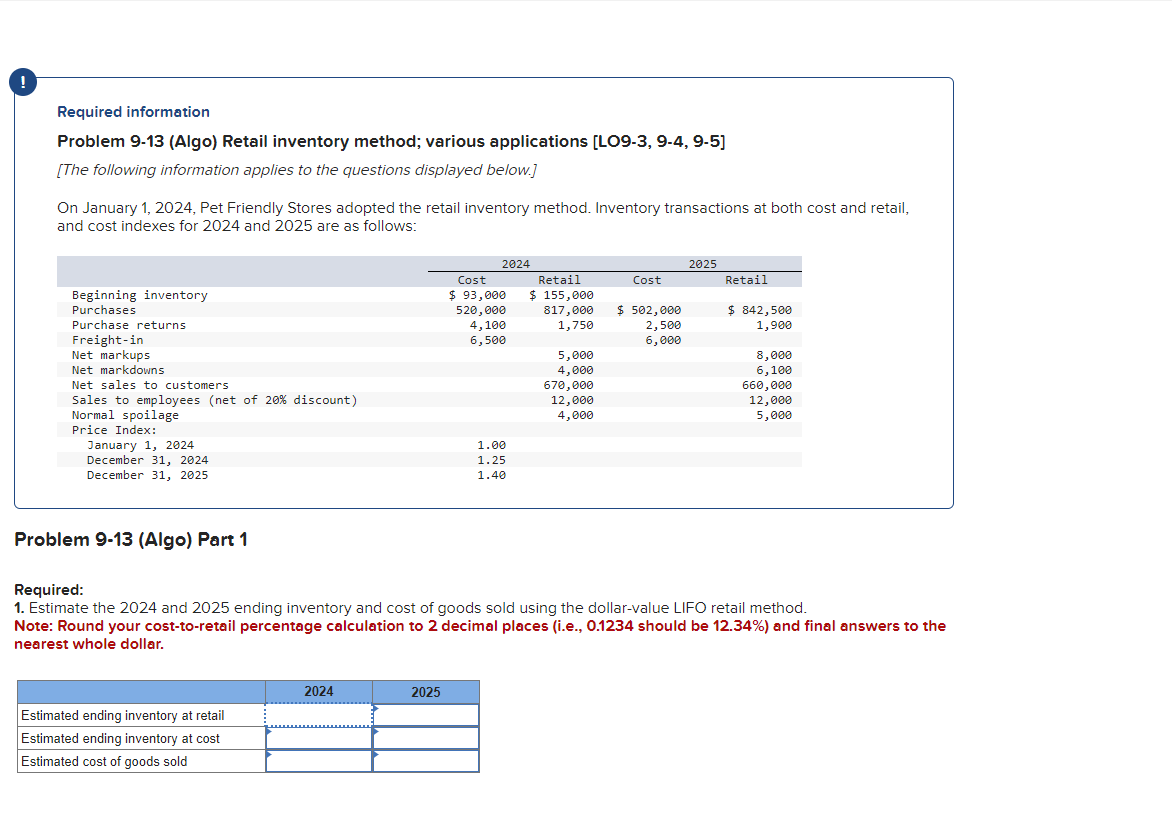Click the blue marker on 2024 cost cell
This screenshot has width=1172, height=826.
(267, 731)
